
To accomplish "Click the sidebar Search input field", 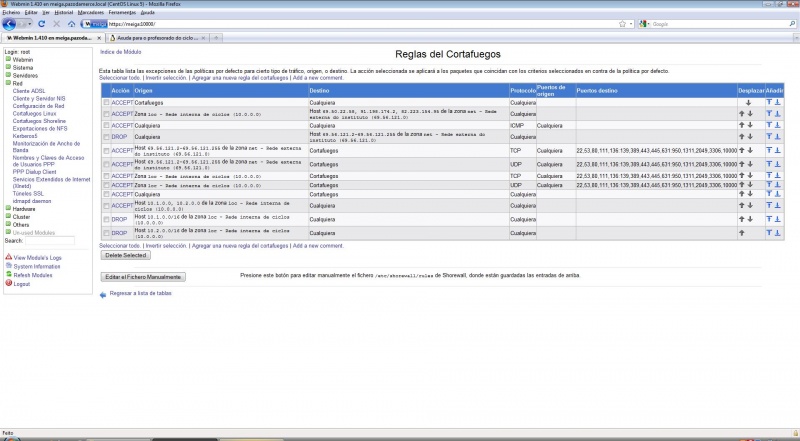I will (50, 241).
